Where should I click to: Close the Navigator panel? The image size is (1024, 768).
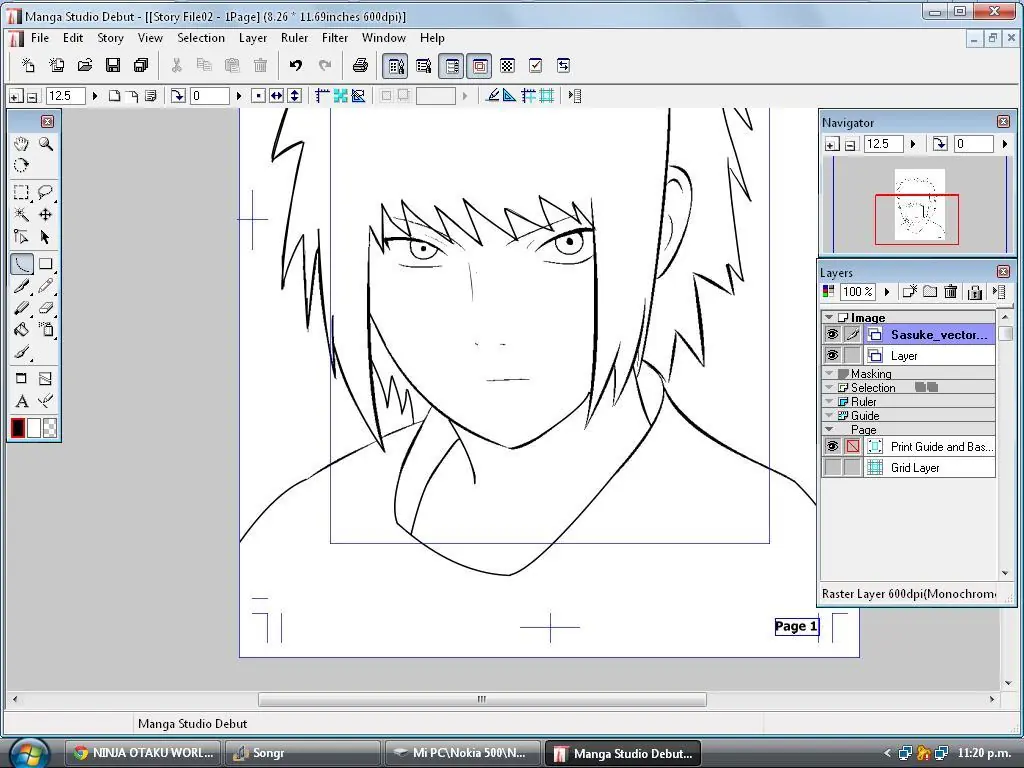coord(1004,121)
